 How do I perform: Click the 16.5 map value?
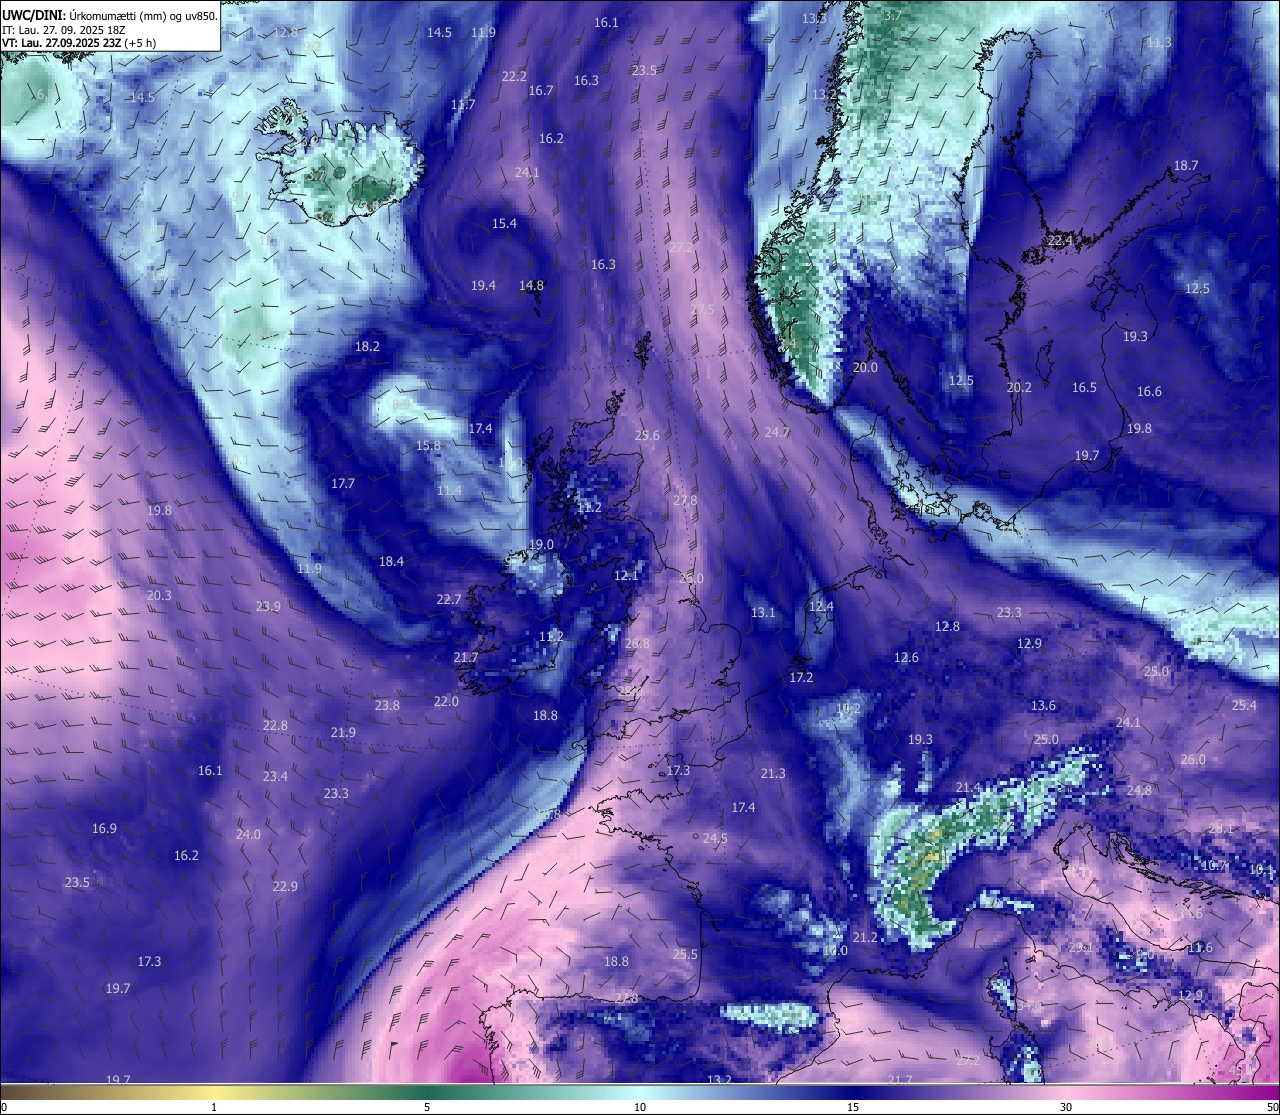point(1084,388)
